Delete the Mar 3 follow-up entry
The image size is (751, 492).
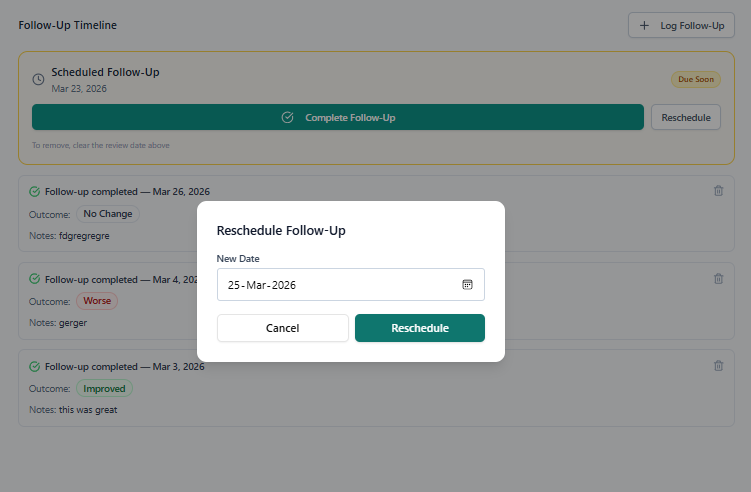[718, 366]
